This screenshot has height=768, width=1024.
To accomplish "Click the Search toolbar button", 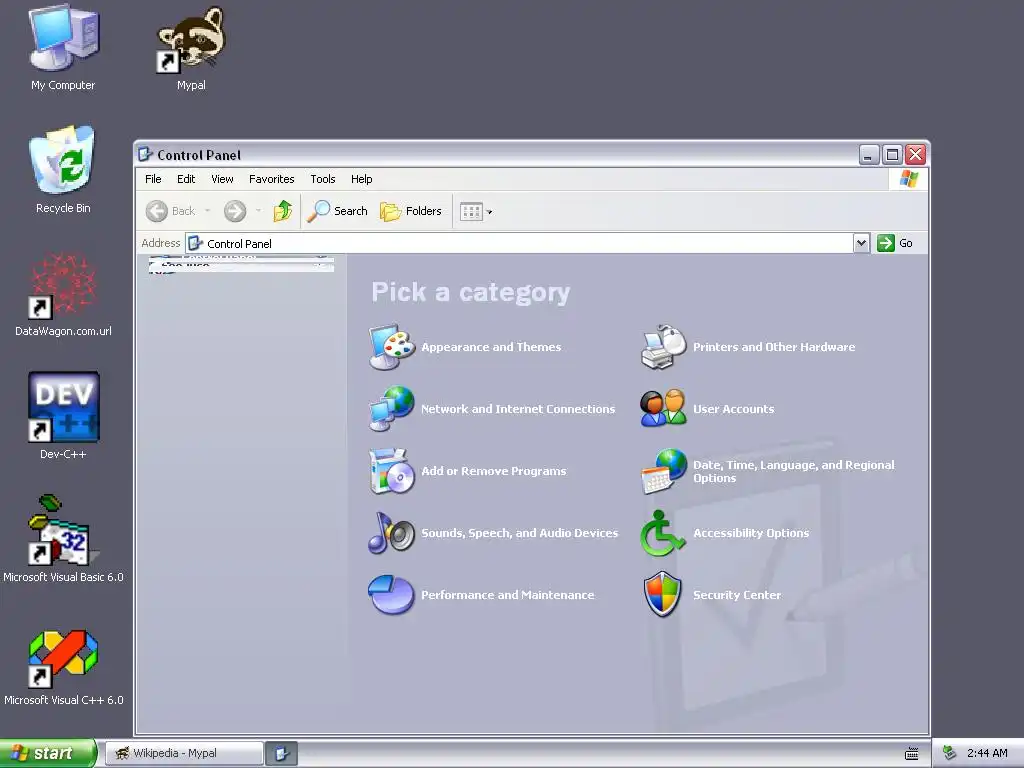I will [337, 211].
